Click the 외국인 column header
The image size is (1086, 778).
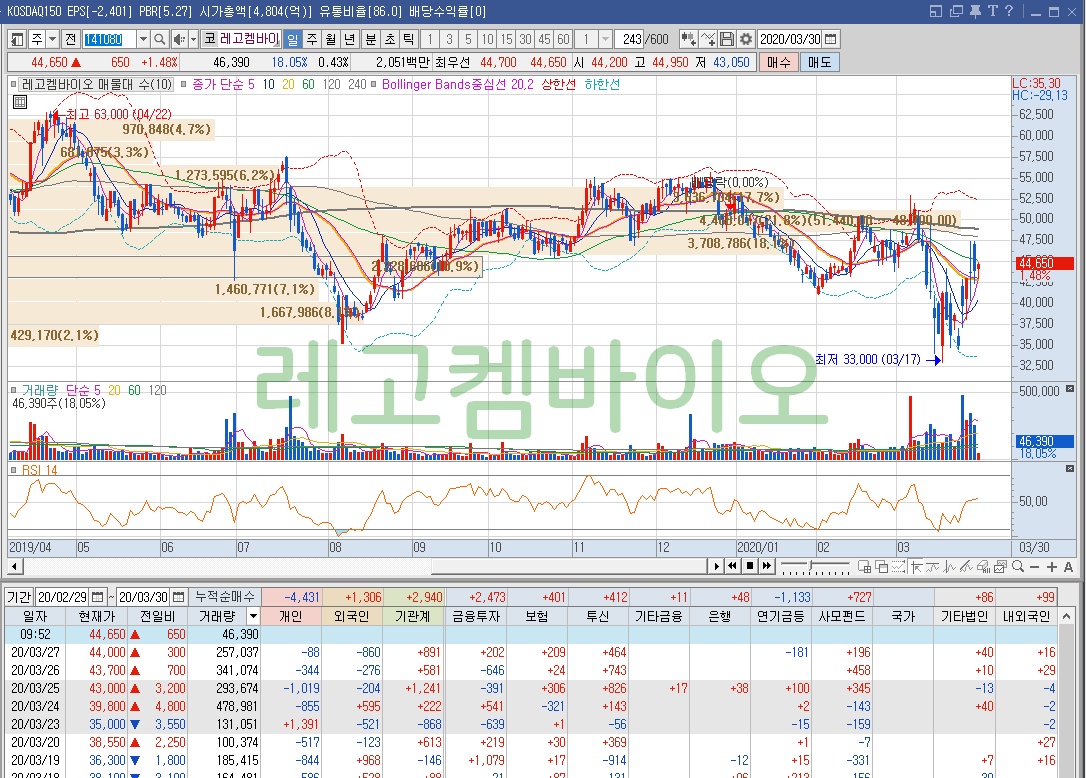352,616
